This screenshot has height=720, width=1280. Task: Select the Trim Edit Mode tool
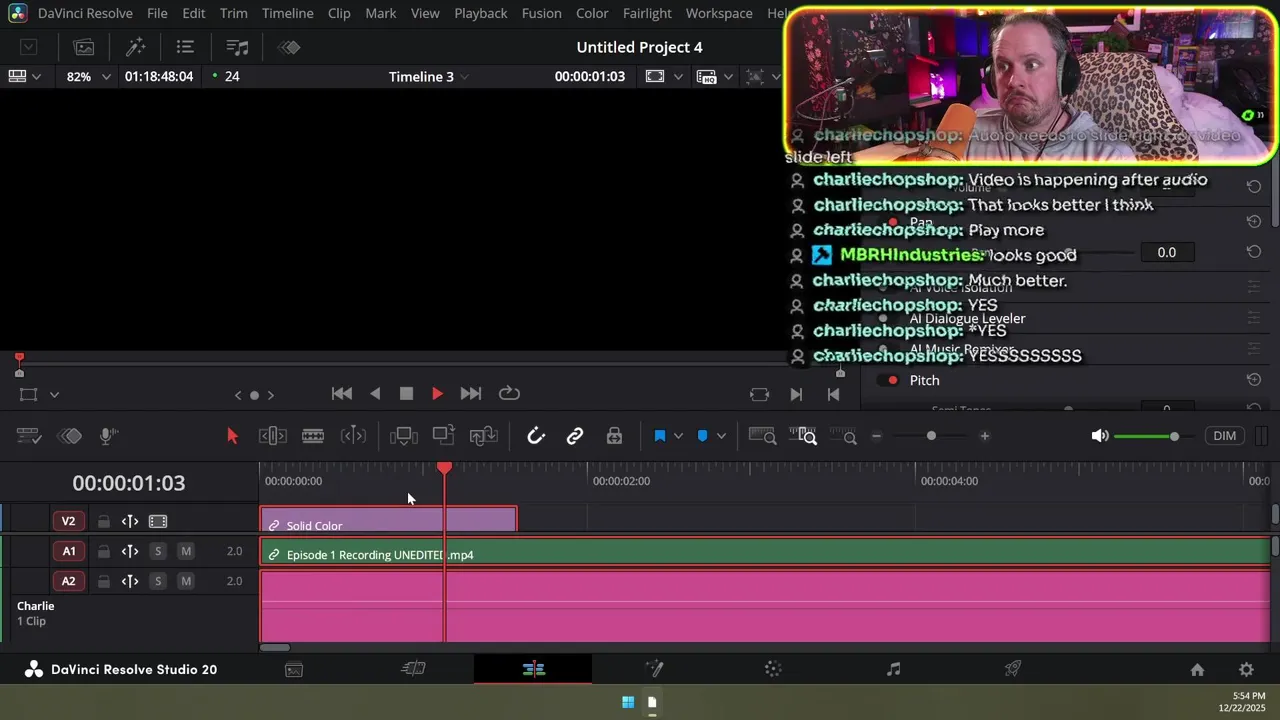pyautogui.click(x=273, y=436)
